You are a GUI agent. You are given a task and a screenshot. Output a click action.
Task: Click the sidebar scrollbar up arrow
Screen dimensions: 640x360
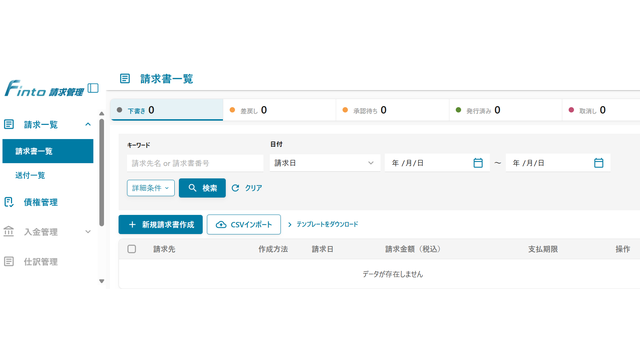102,114
